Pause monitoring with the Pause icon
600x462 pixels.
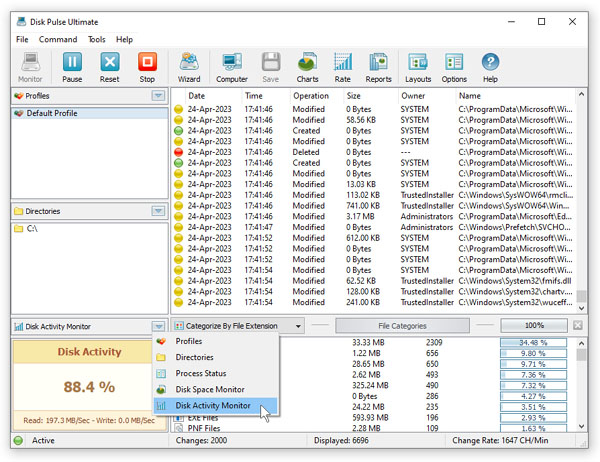72,67
